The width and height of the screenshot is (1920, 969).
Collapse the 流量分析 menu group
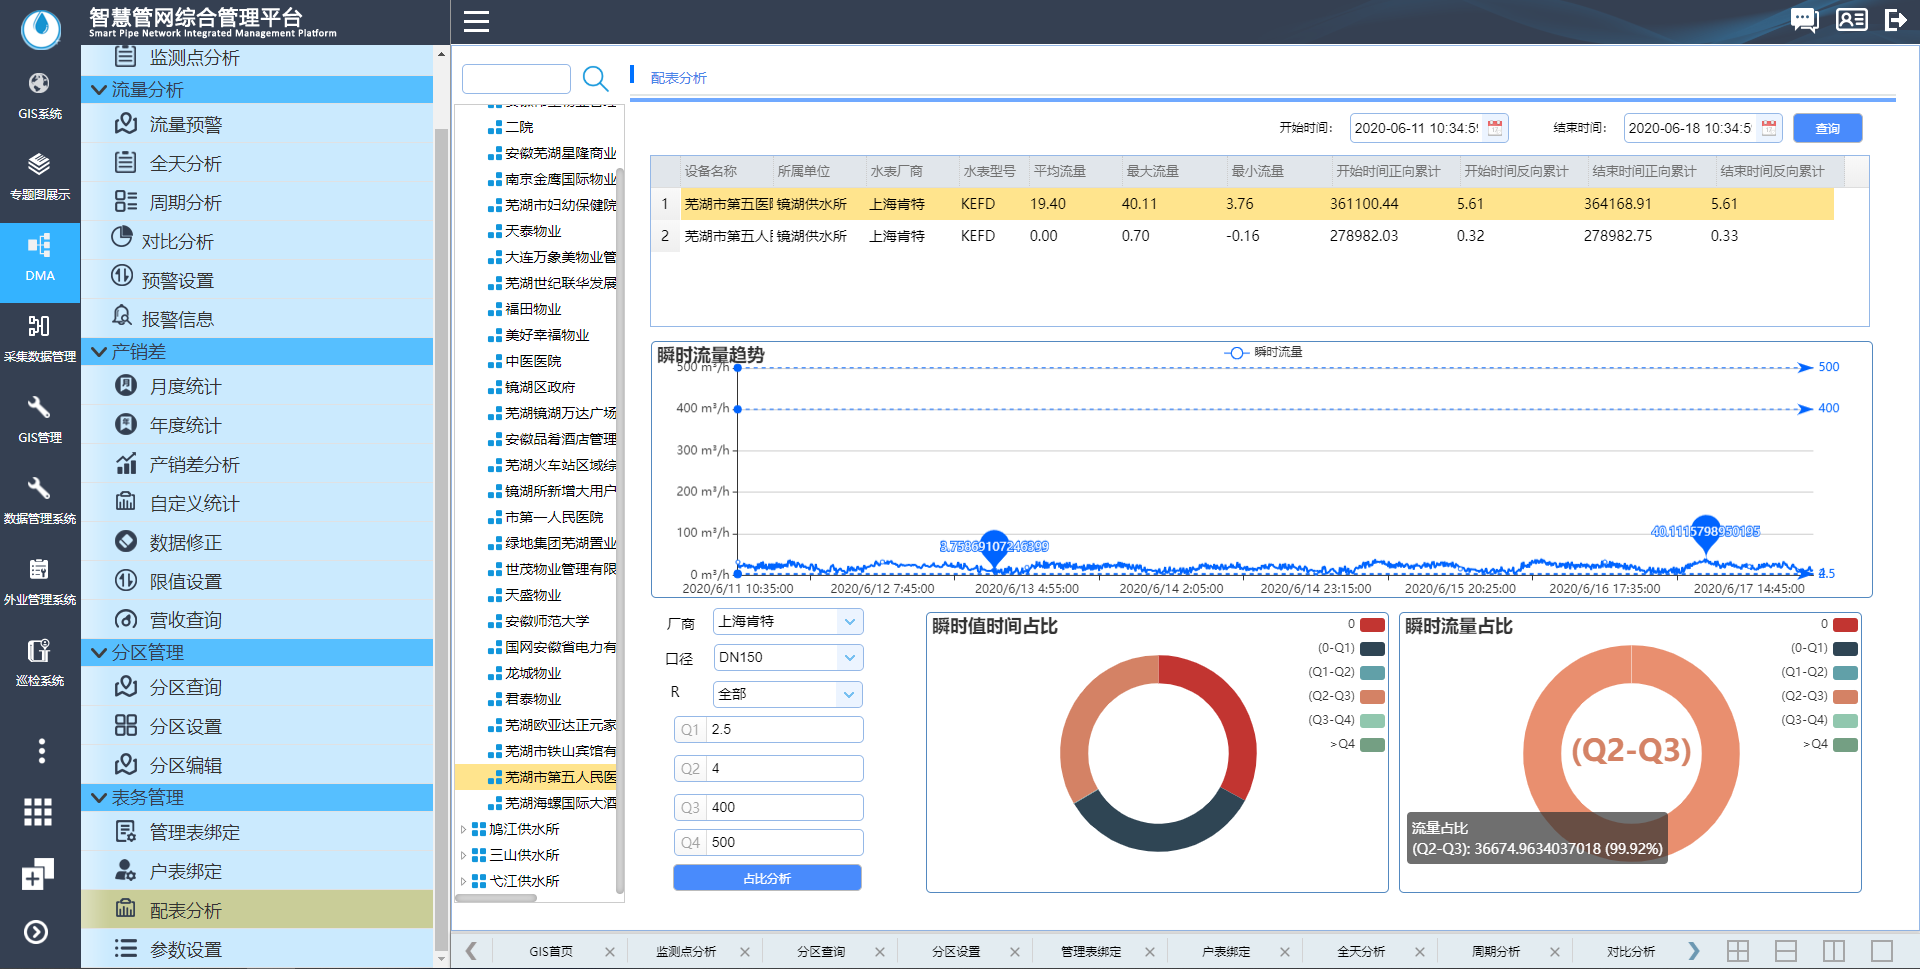tap(257, 89)
